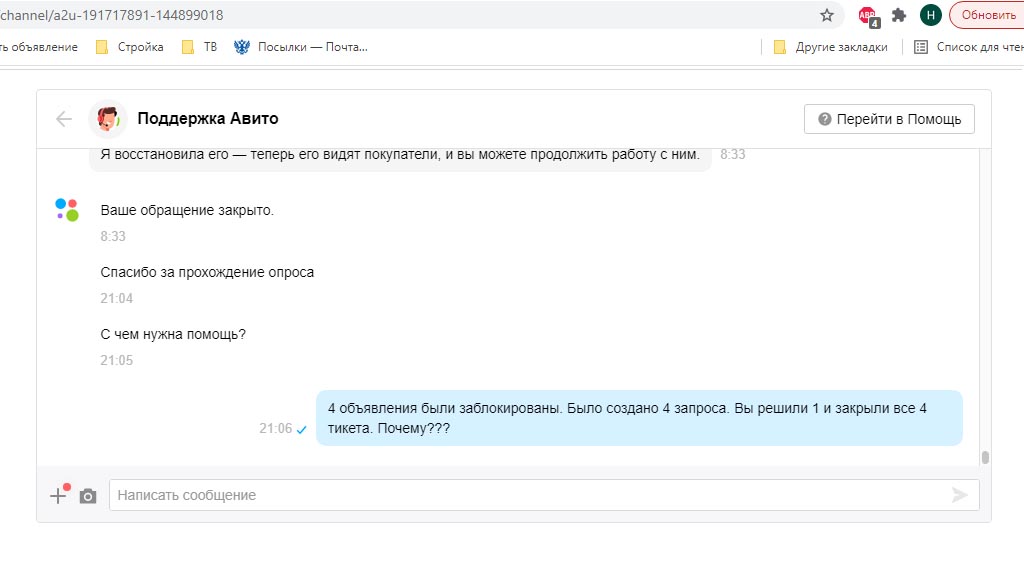Click the Перейти в Помощь button
The width and height of the screenshot is (1024, 574).
click(x=889, y=119)
